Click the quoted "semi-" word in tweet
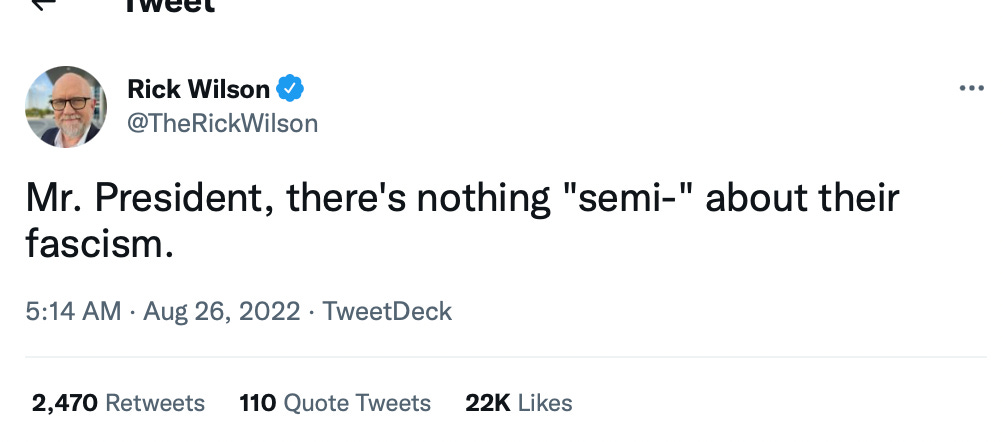 point(628,198)
